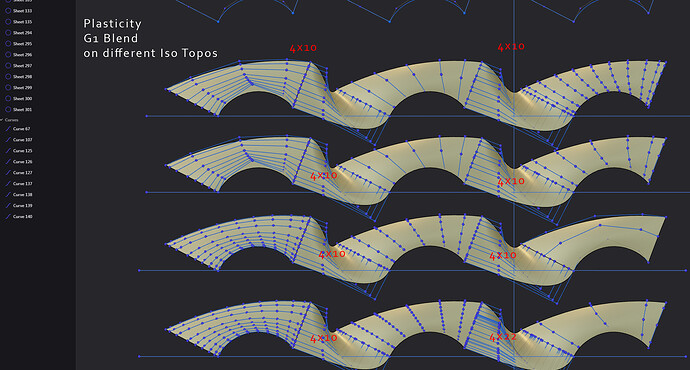
Task: Collapse the Curves group
Action: tap(2, 120)
